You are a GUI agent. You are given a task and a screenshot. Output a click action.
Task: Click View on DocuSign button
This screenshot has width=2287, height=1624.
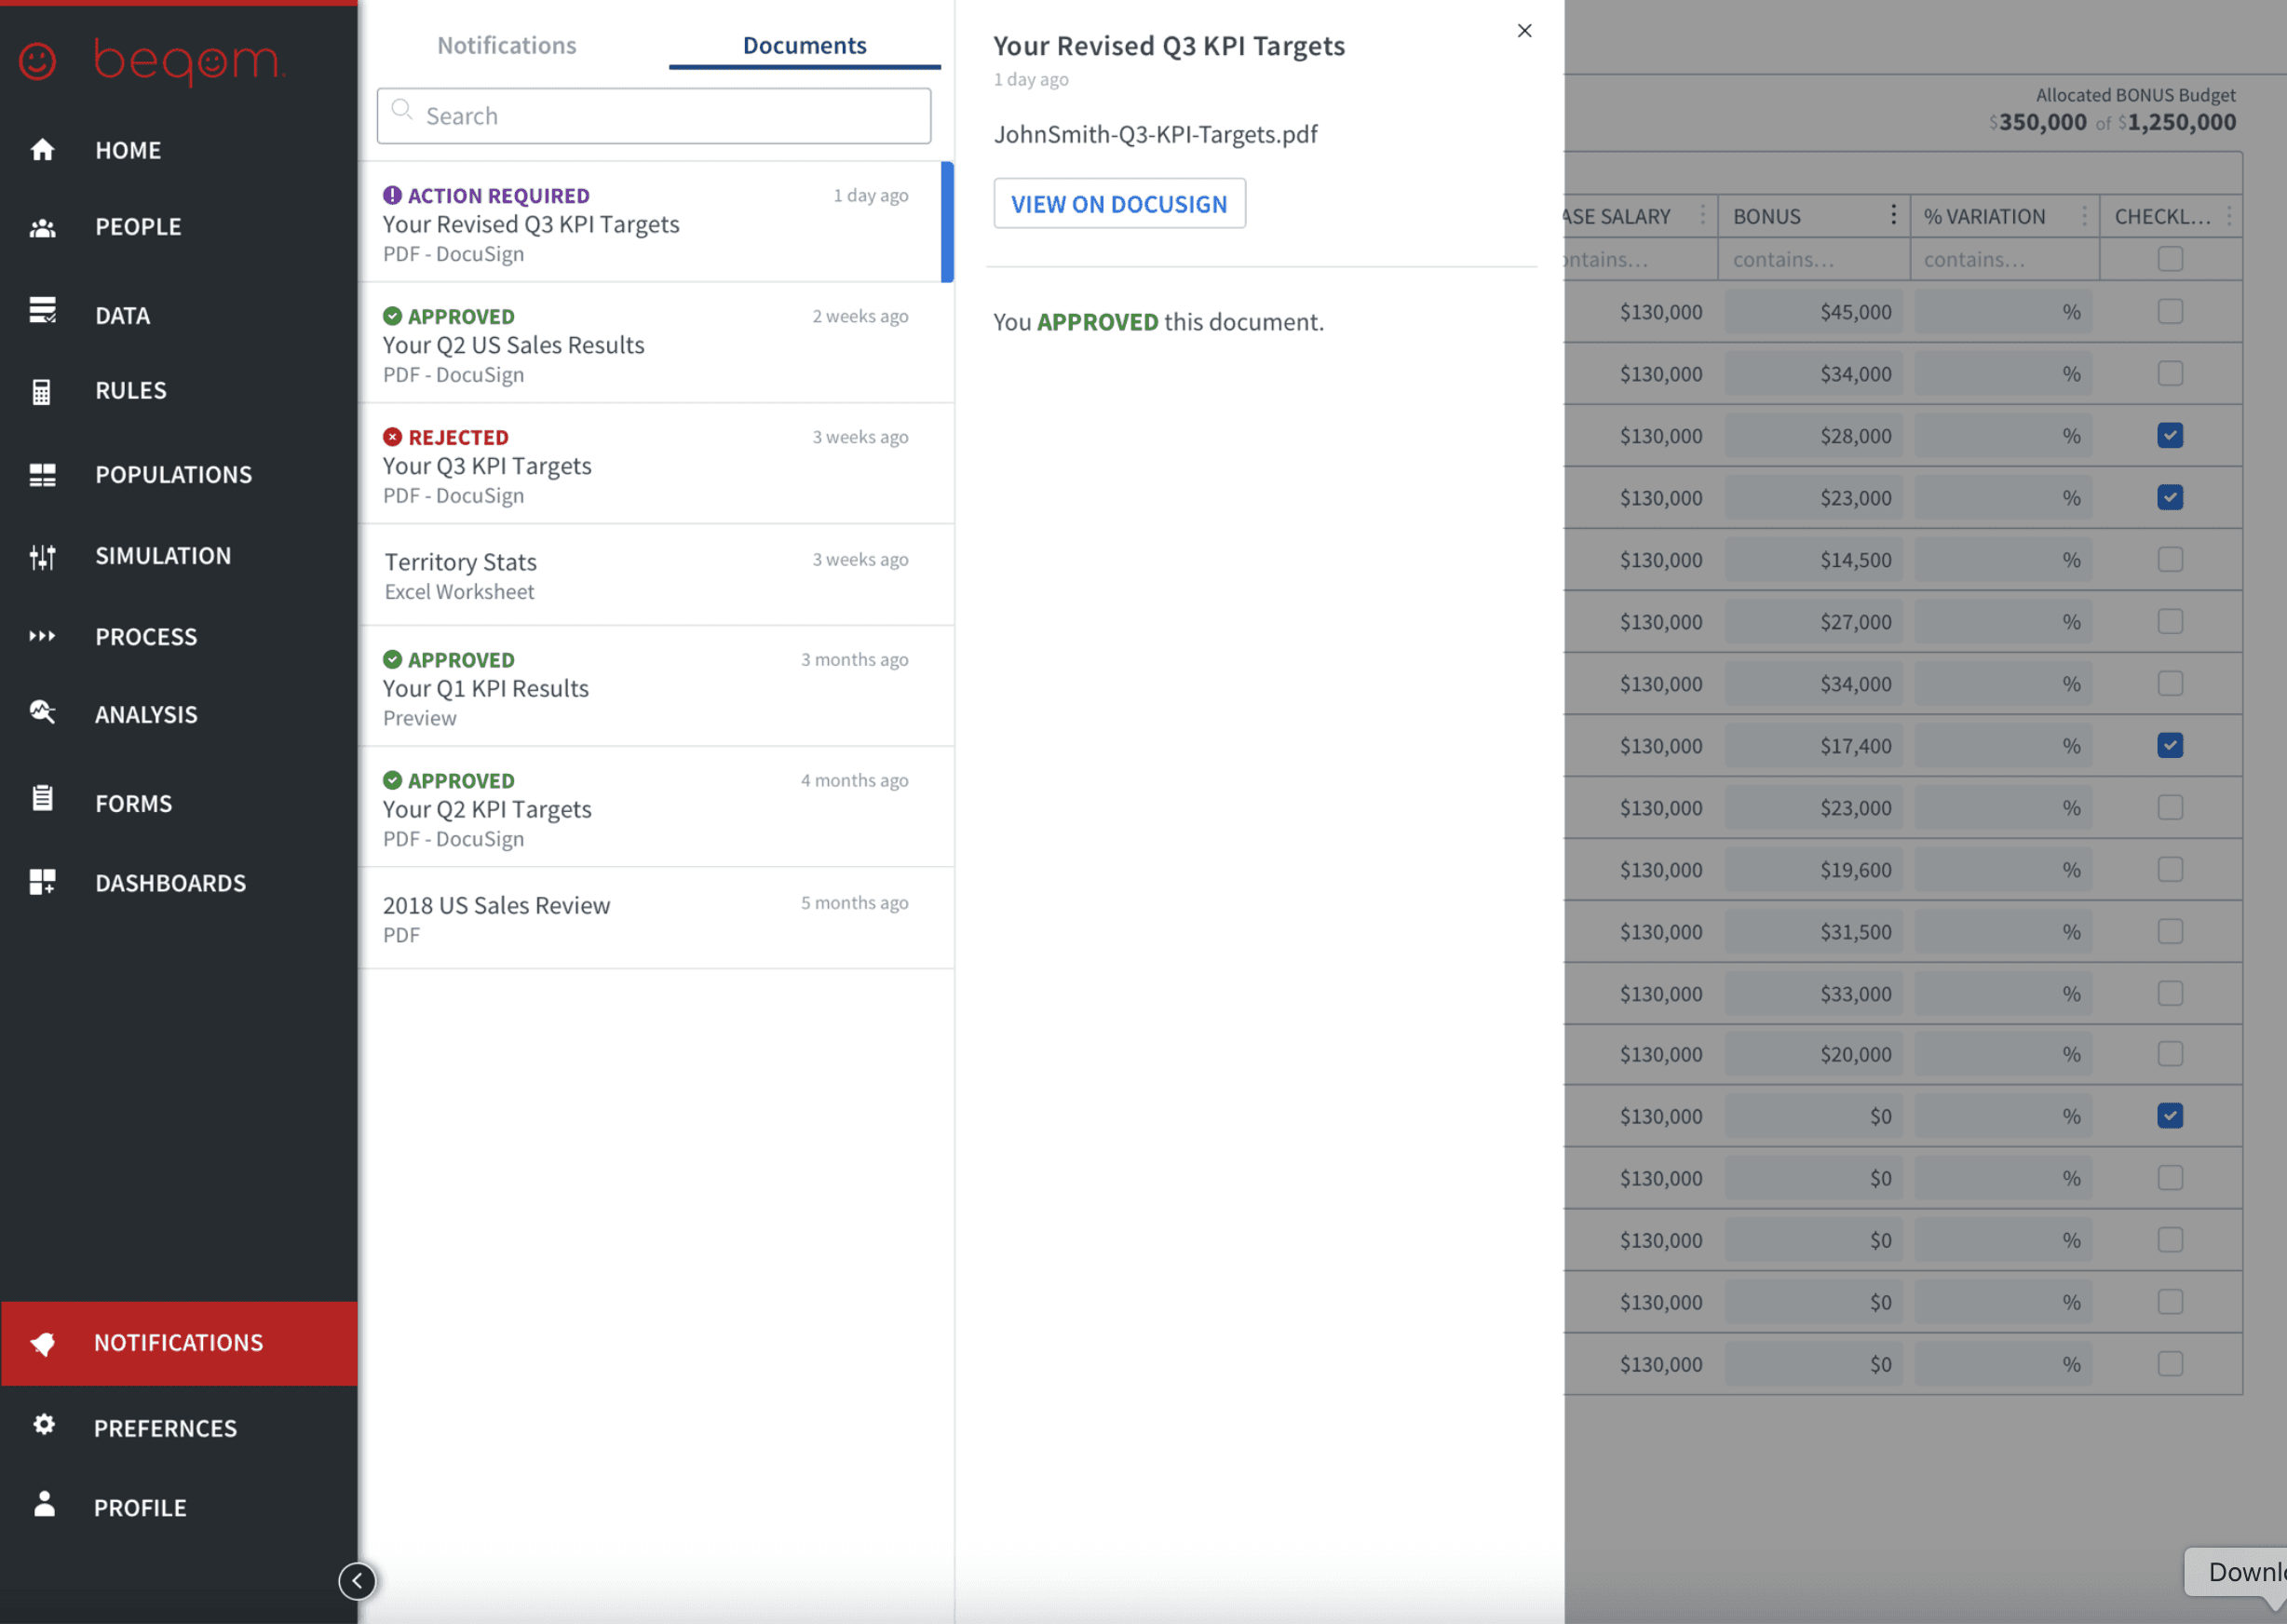coord(1118,204)
